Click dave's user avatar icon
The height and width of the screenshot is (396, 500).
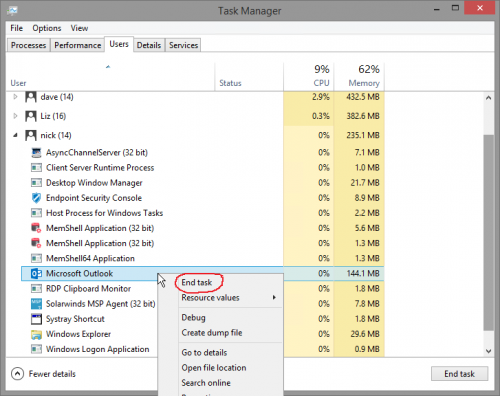[x=31, y=97]
